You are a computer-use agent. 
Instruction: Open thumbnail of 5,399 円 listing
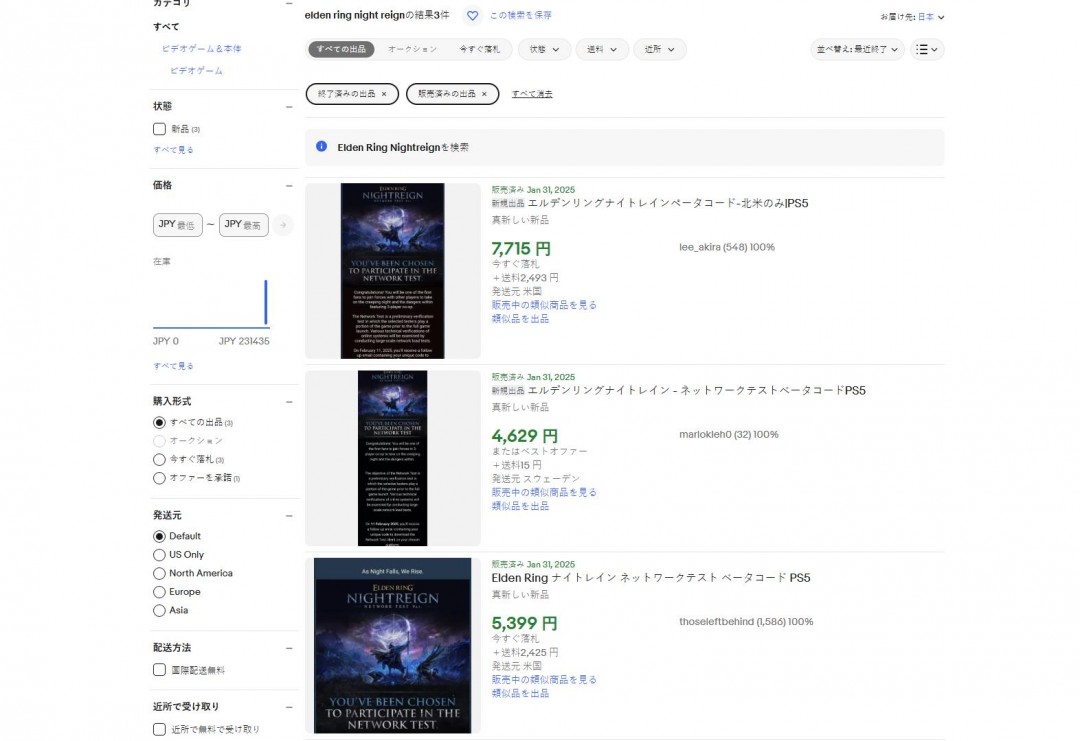[x=393, y=645]
